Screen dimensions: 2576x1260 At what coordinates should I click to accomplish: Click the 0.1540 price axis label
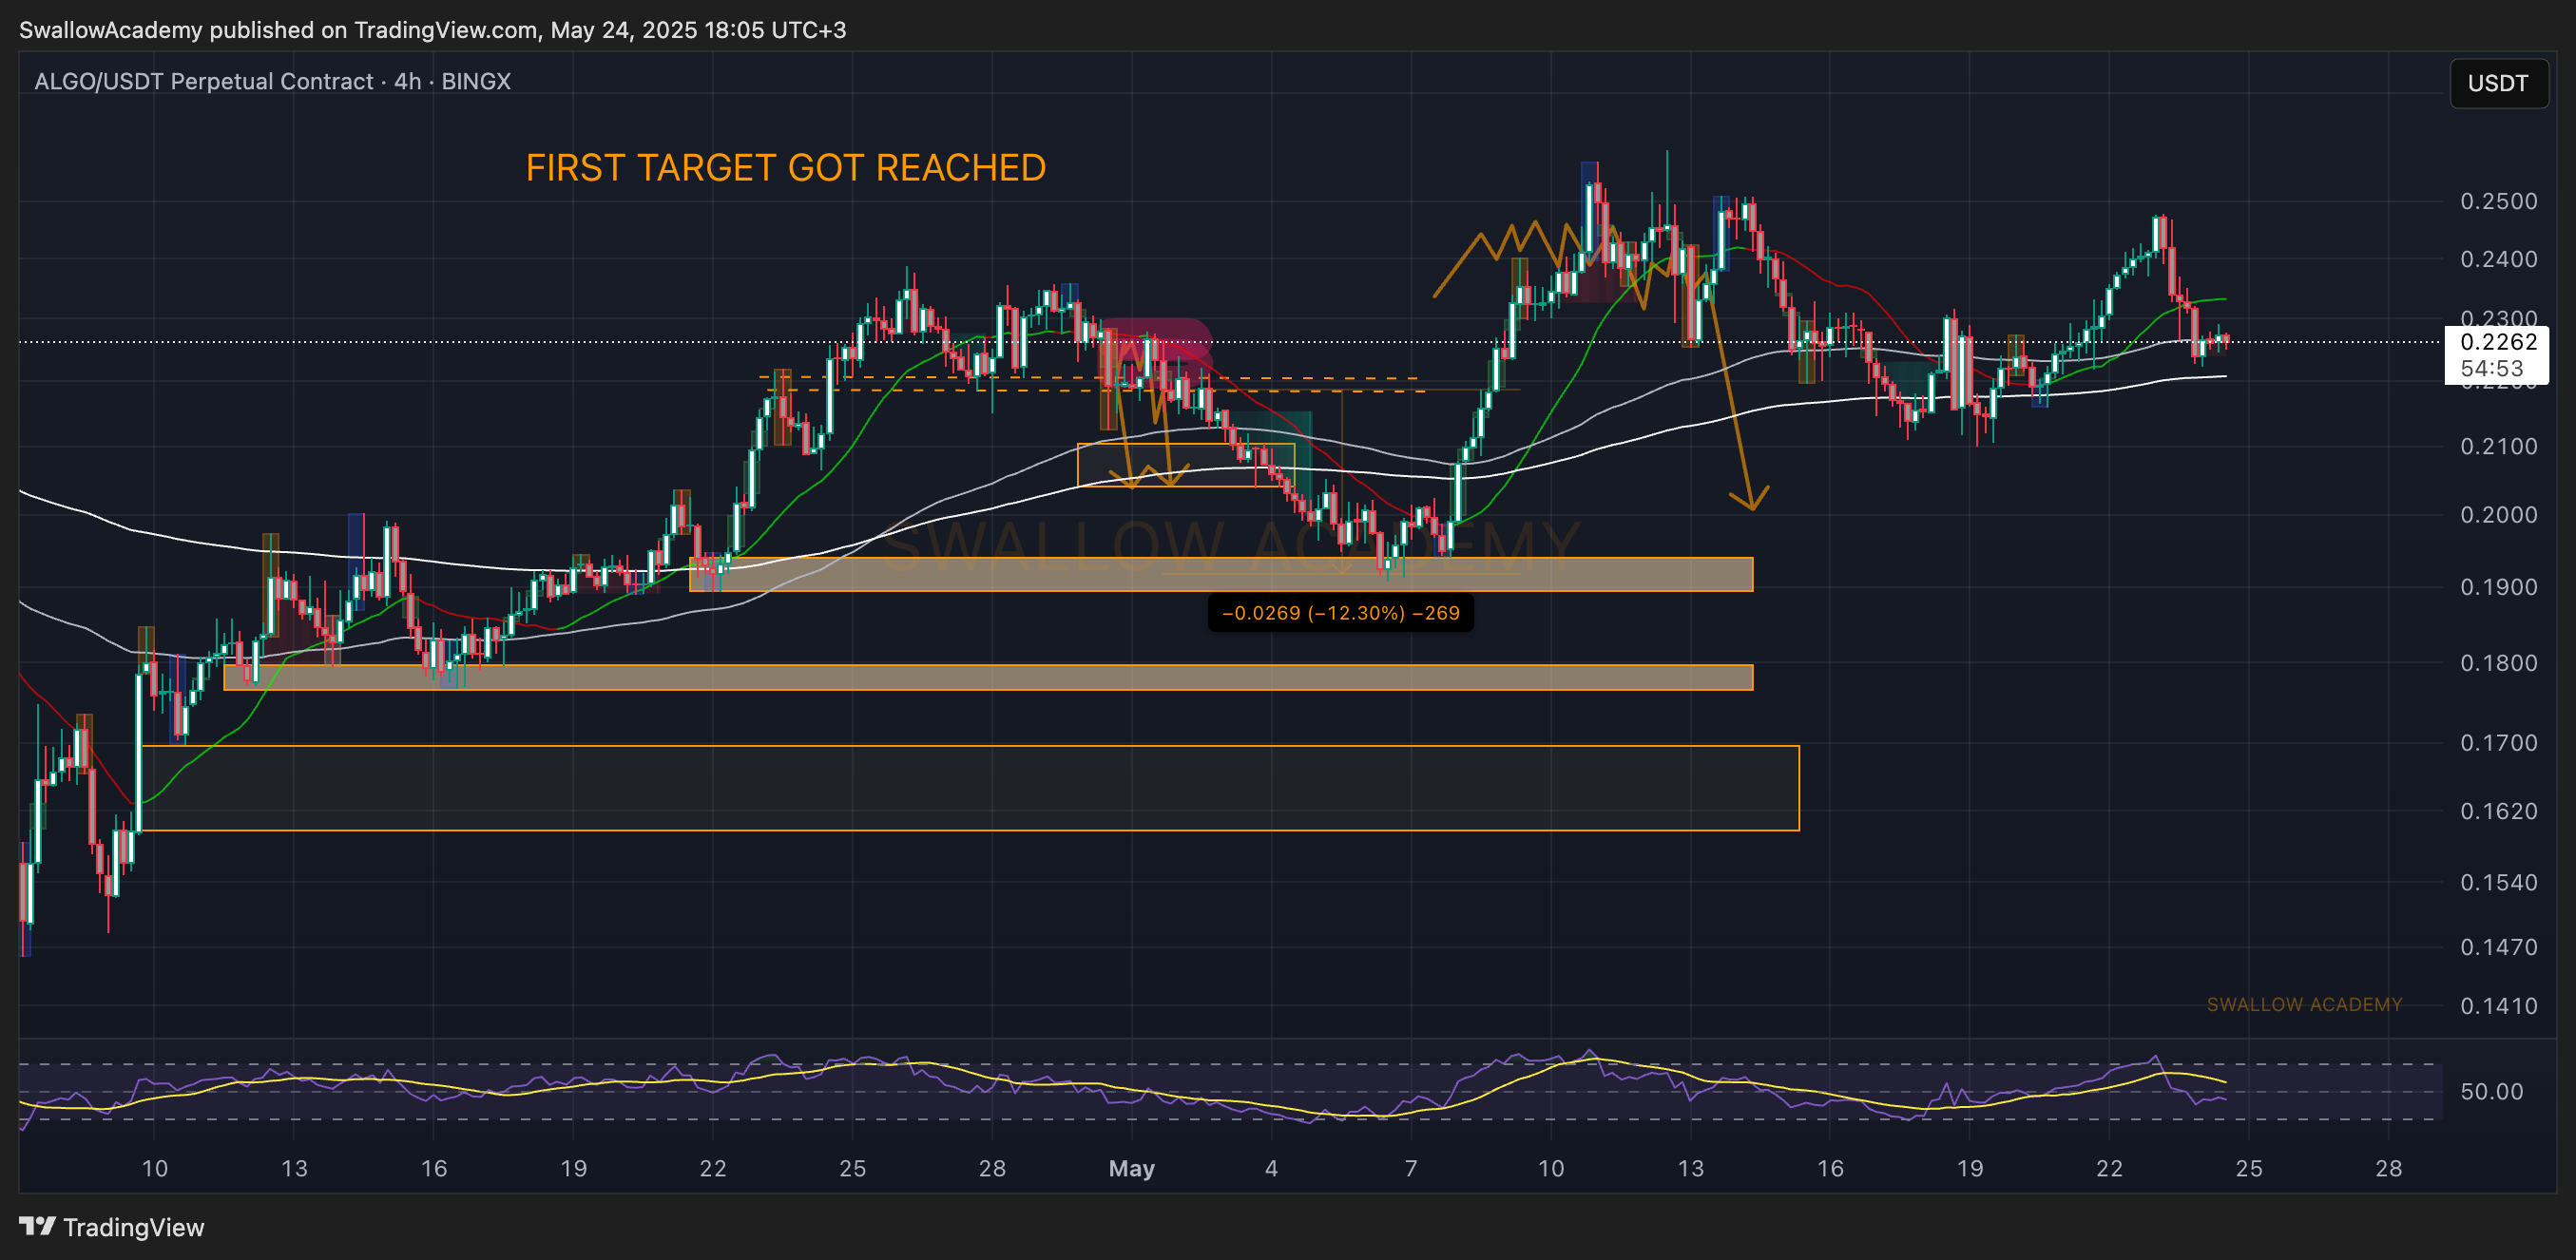point(2498,883)
